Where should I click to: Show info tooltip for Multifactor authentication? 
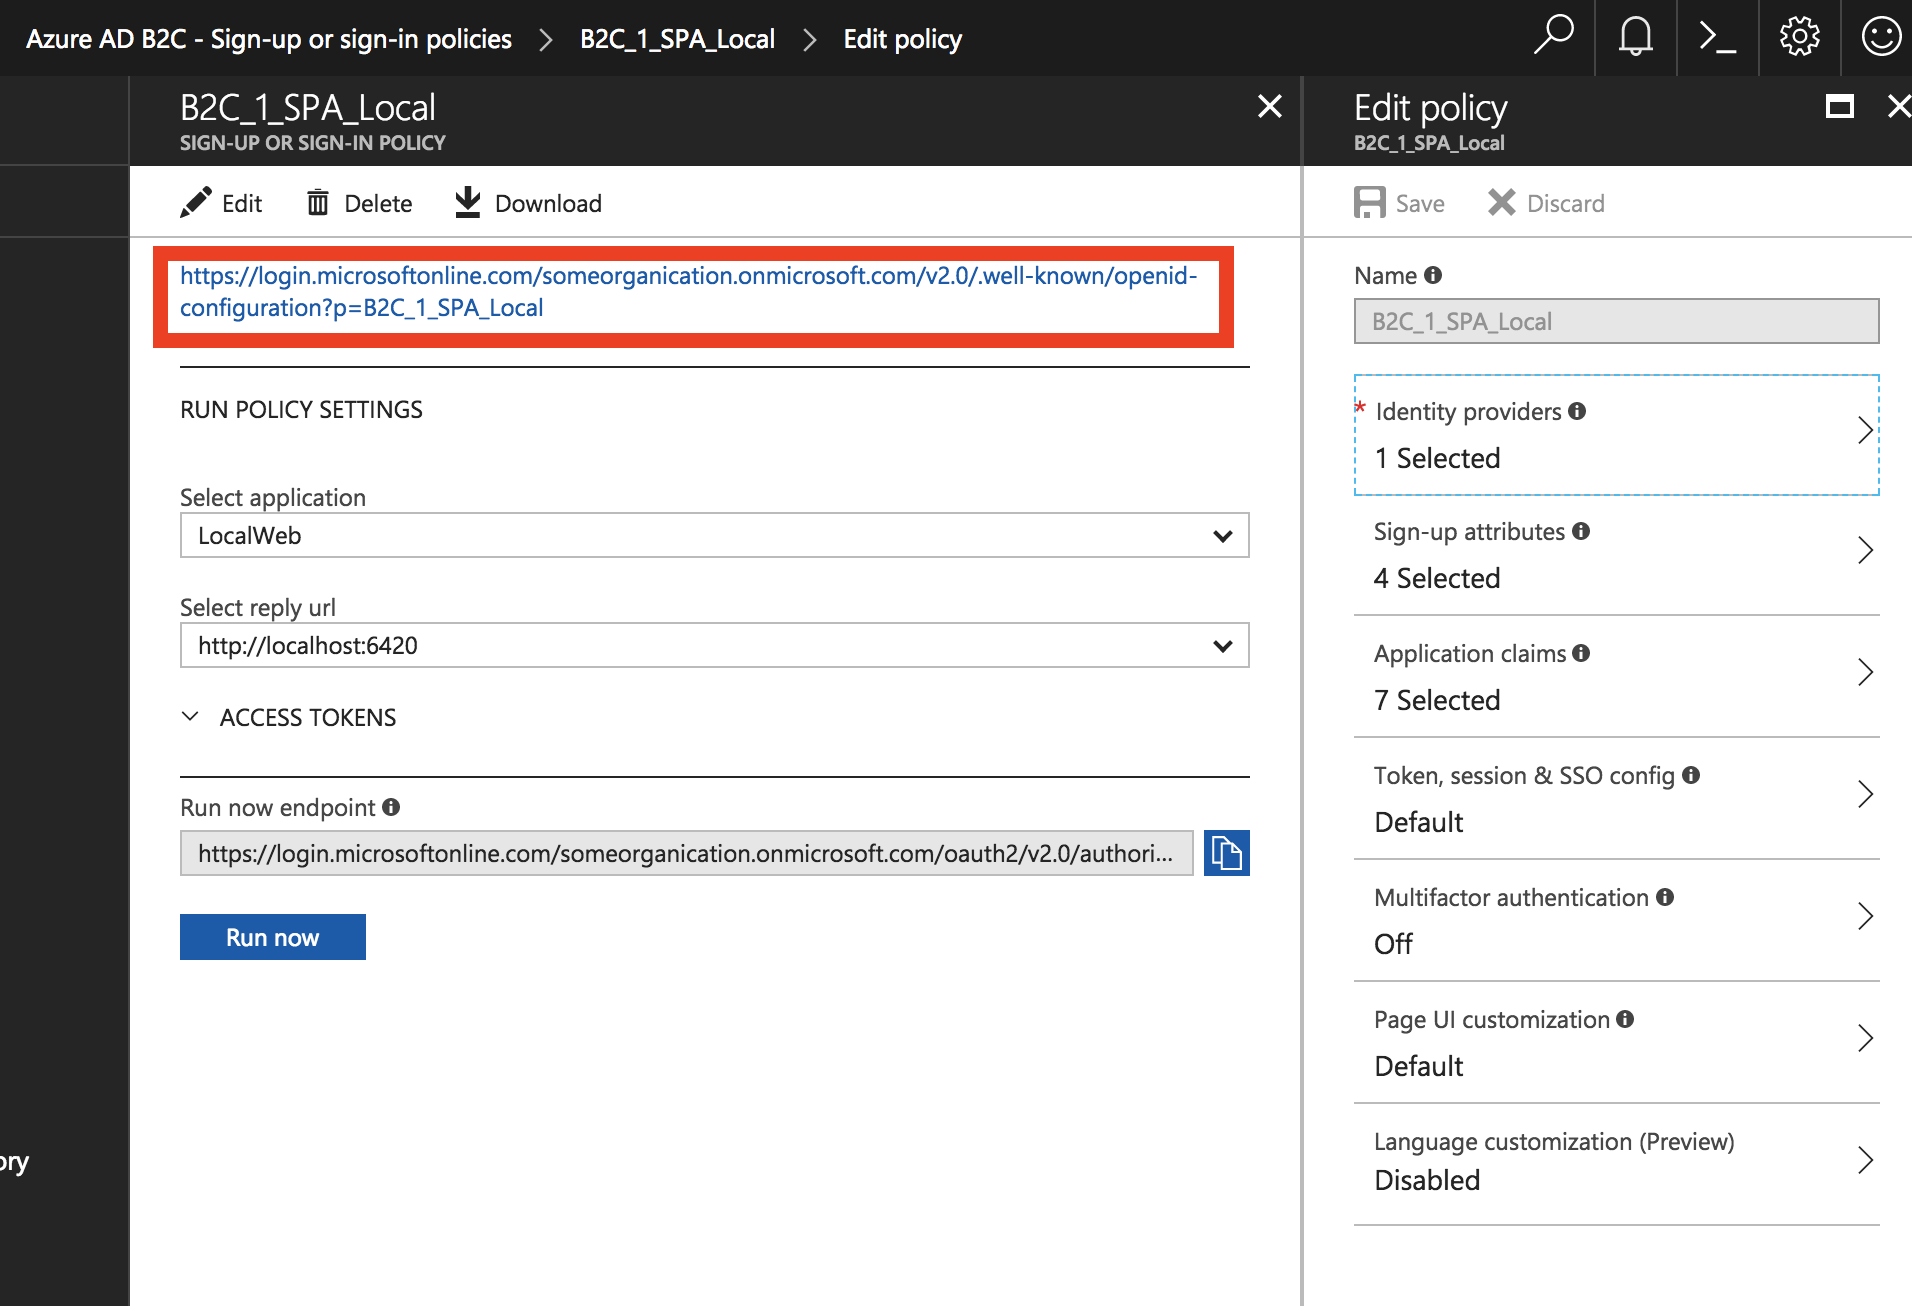pyautogui.click(x=1665, y=897)
